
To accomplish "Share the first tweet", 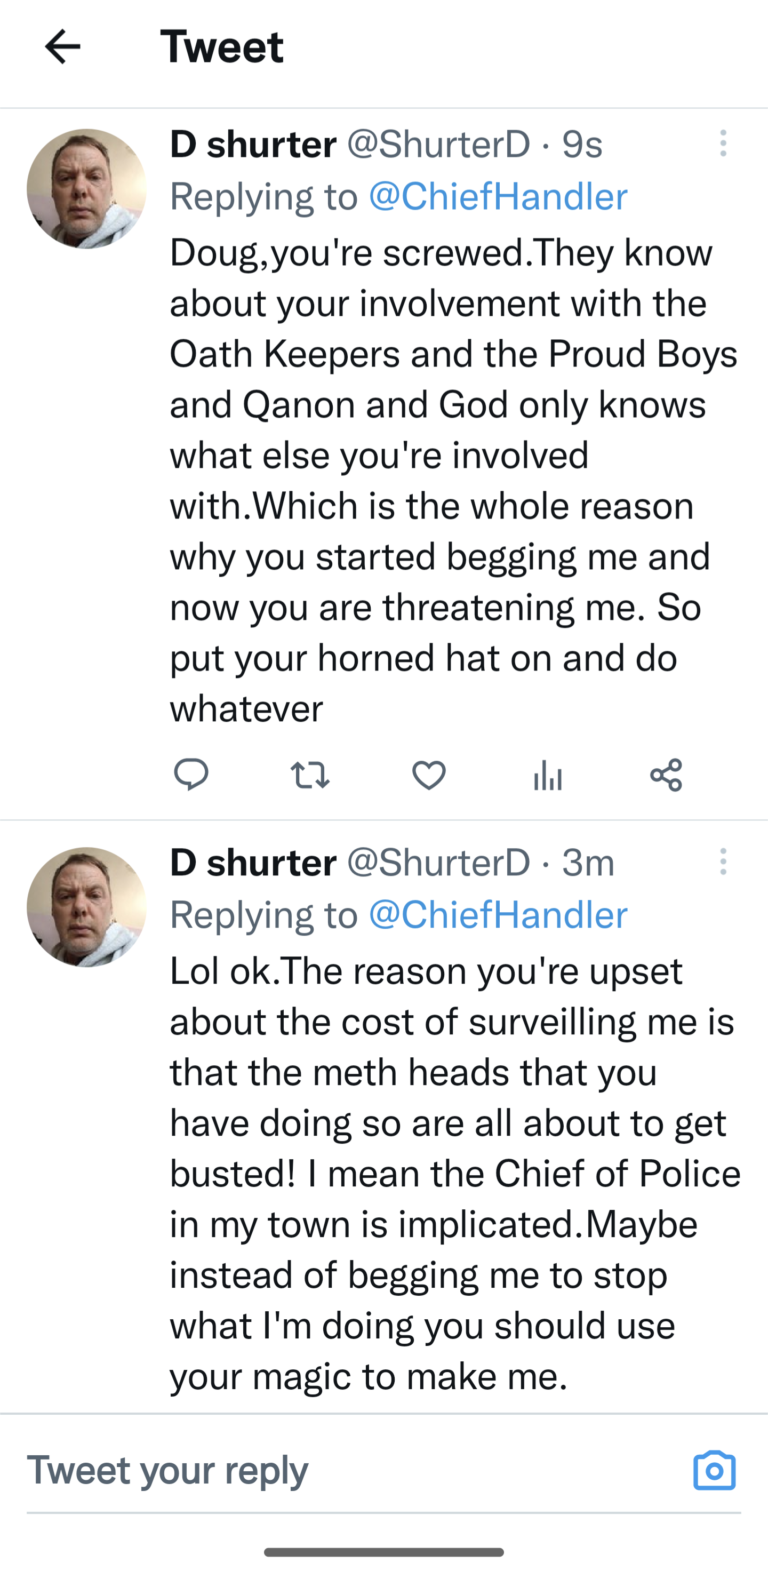I will coord(665,775).
